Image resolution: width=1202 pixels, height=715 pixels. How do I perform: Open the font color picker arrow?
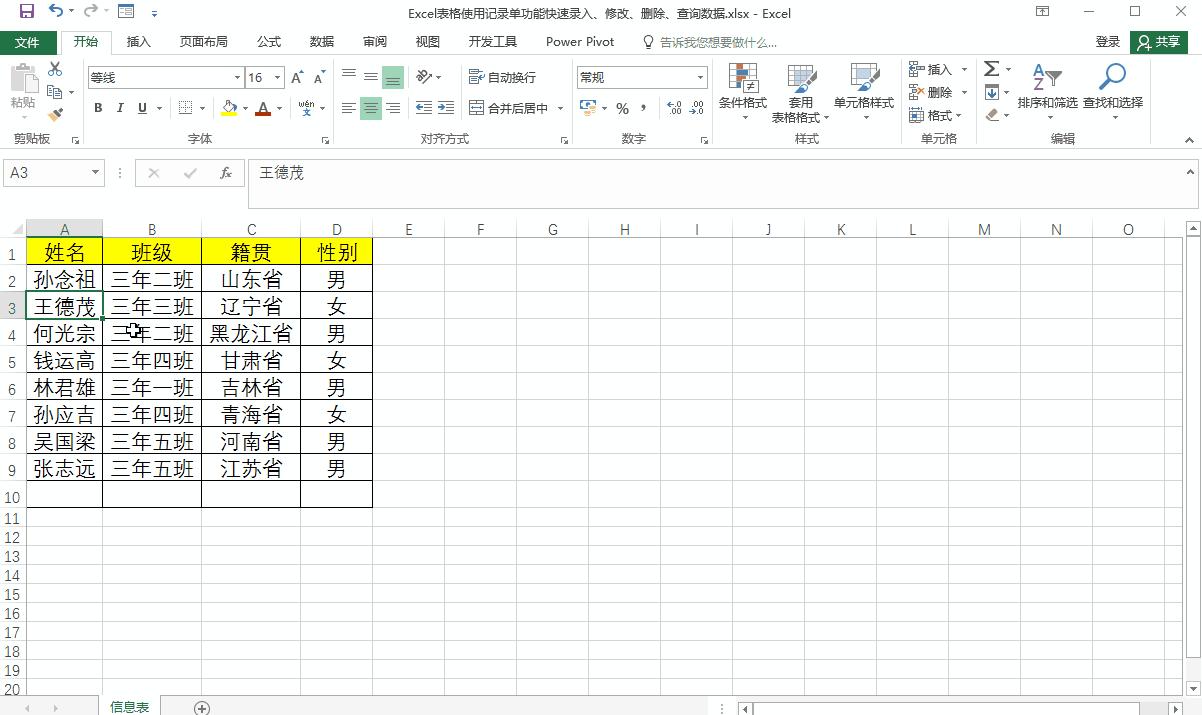pyautogui.click(x=278, y=108)
